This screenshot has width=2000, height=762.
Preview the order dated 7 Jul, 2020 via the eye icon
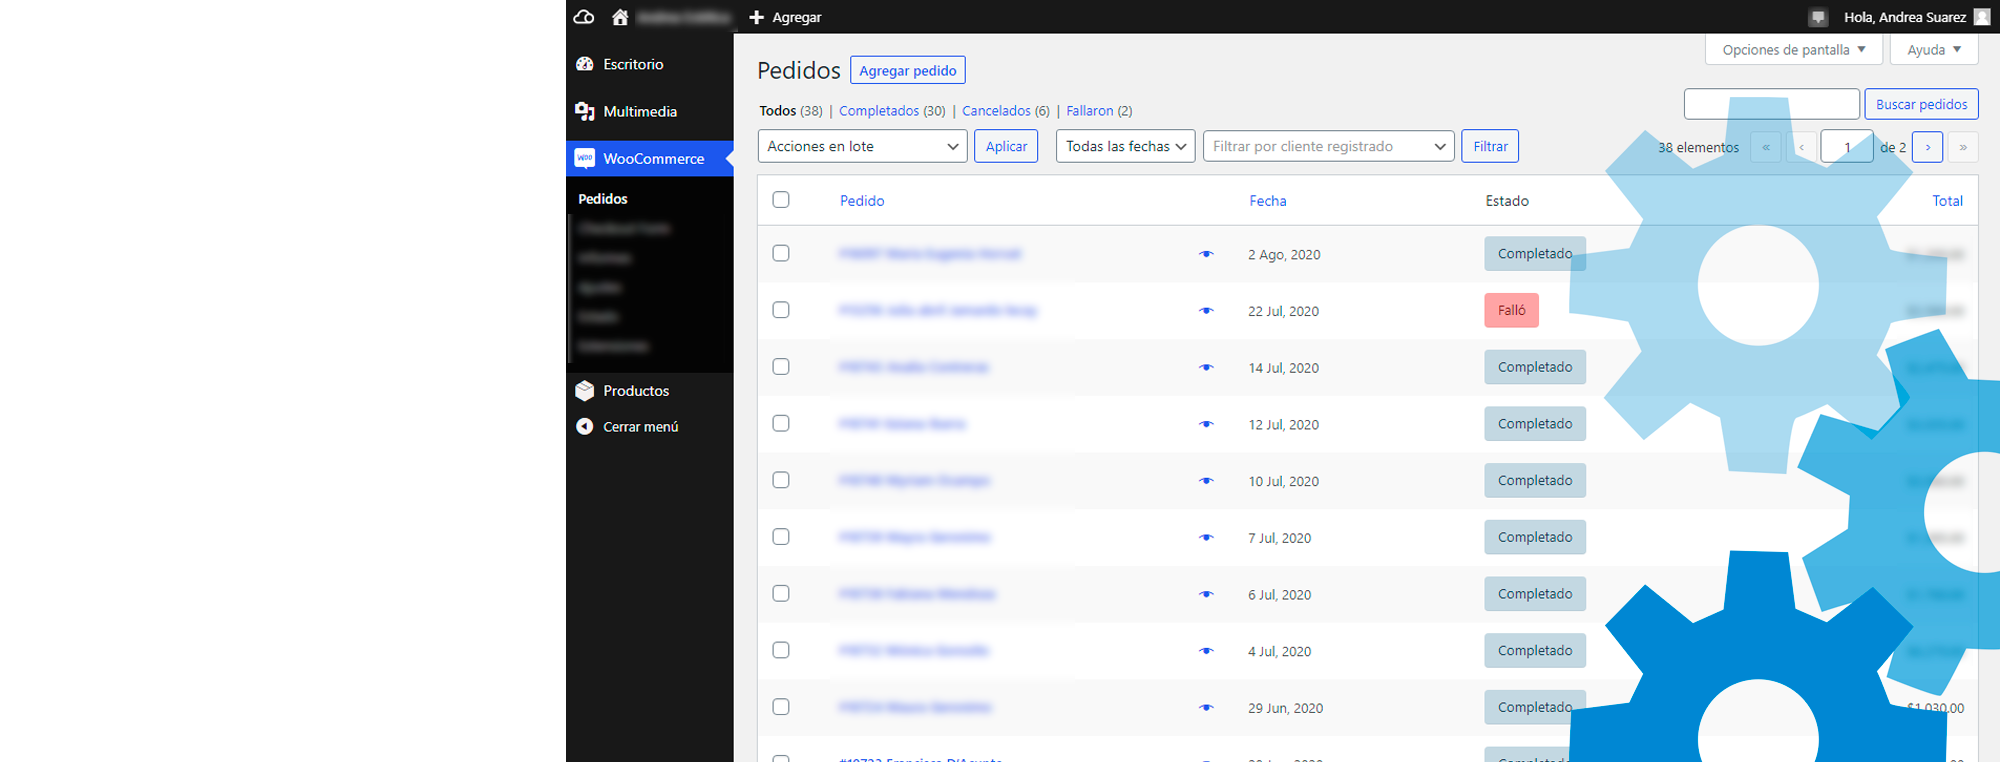pyautogui.click(x=1206, y=537)
